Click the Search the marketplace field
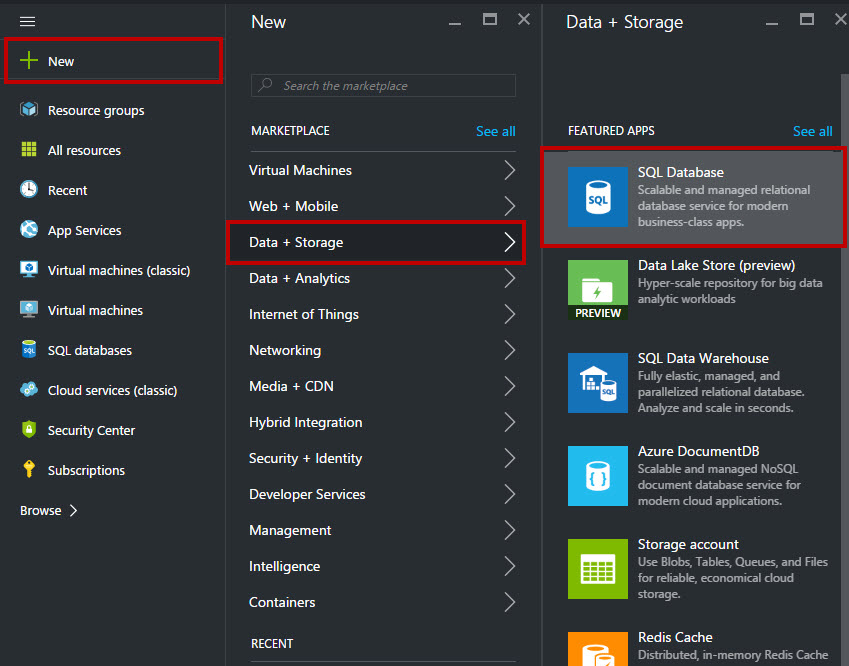 [383, 86]
